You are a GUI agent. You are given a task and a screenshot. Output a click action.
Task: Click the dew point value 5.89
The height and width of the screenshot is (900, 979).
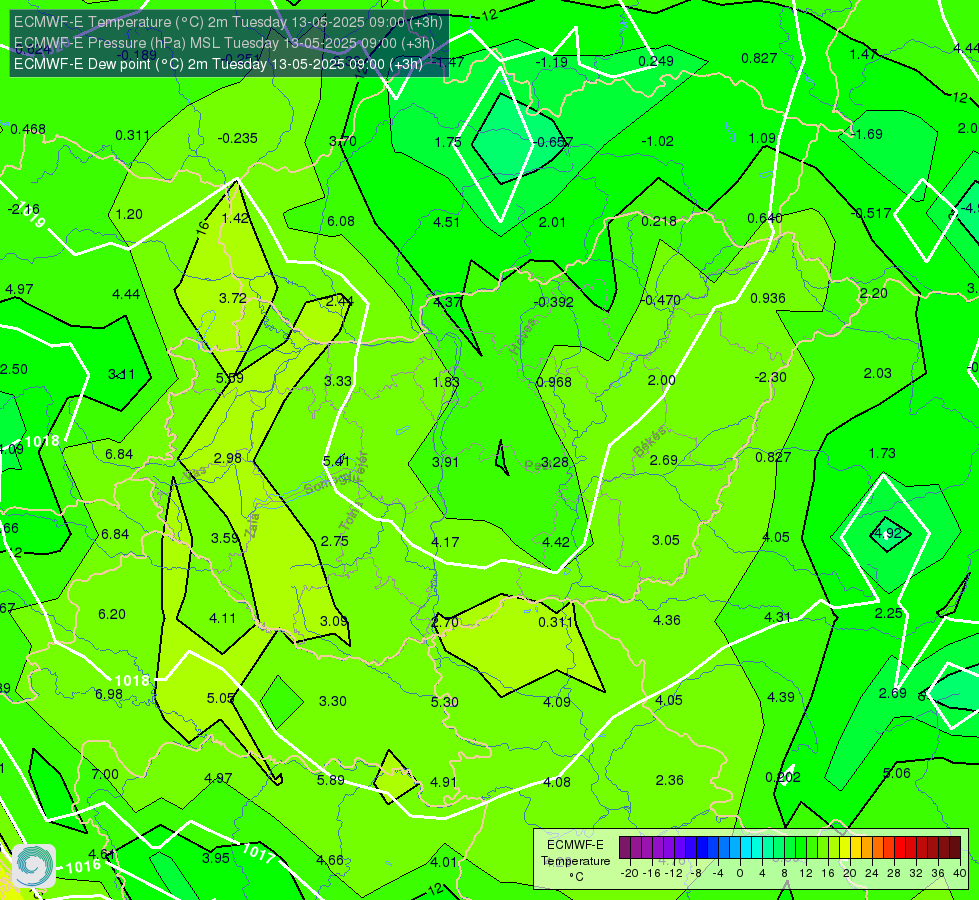pos(330,780)
